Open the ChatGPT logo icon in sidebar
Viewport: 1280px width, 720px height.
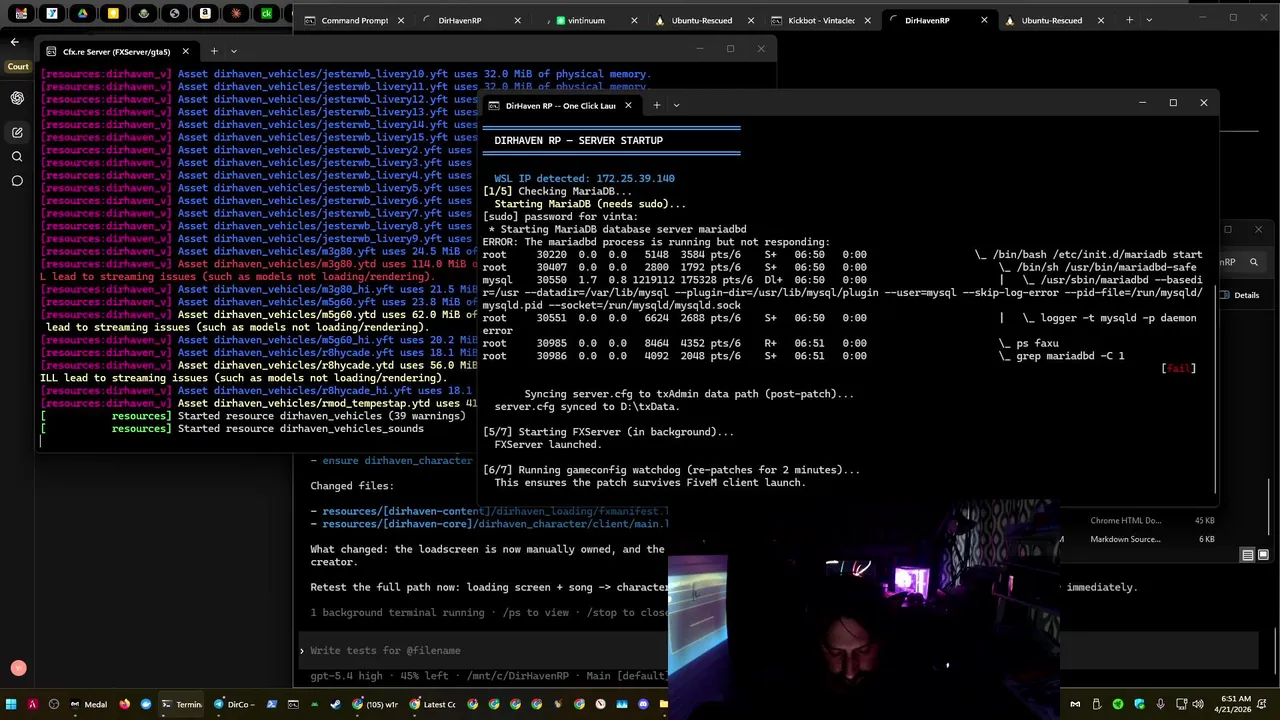coord(17,98)
